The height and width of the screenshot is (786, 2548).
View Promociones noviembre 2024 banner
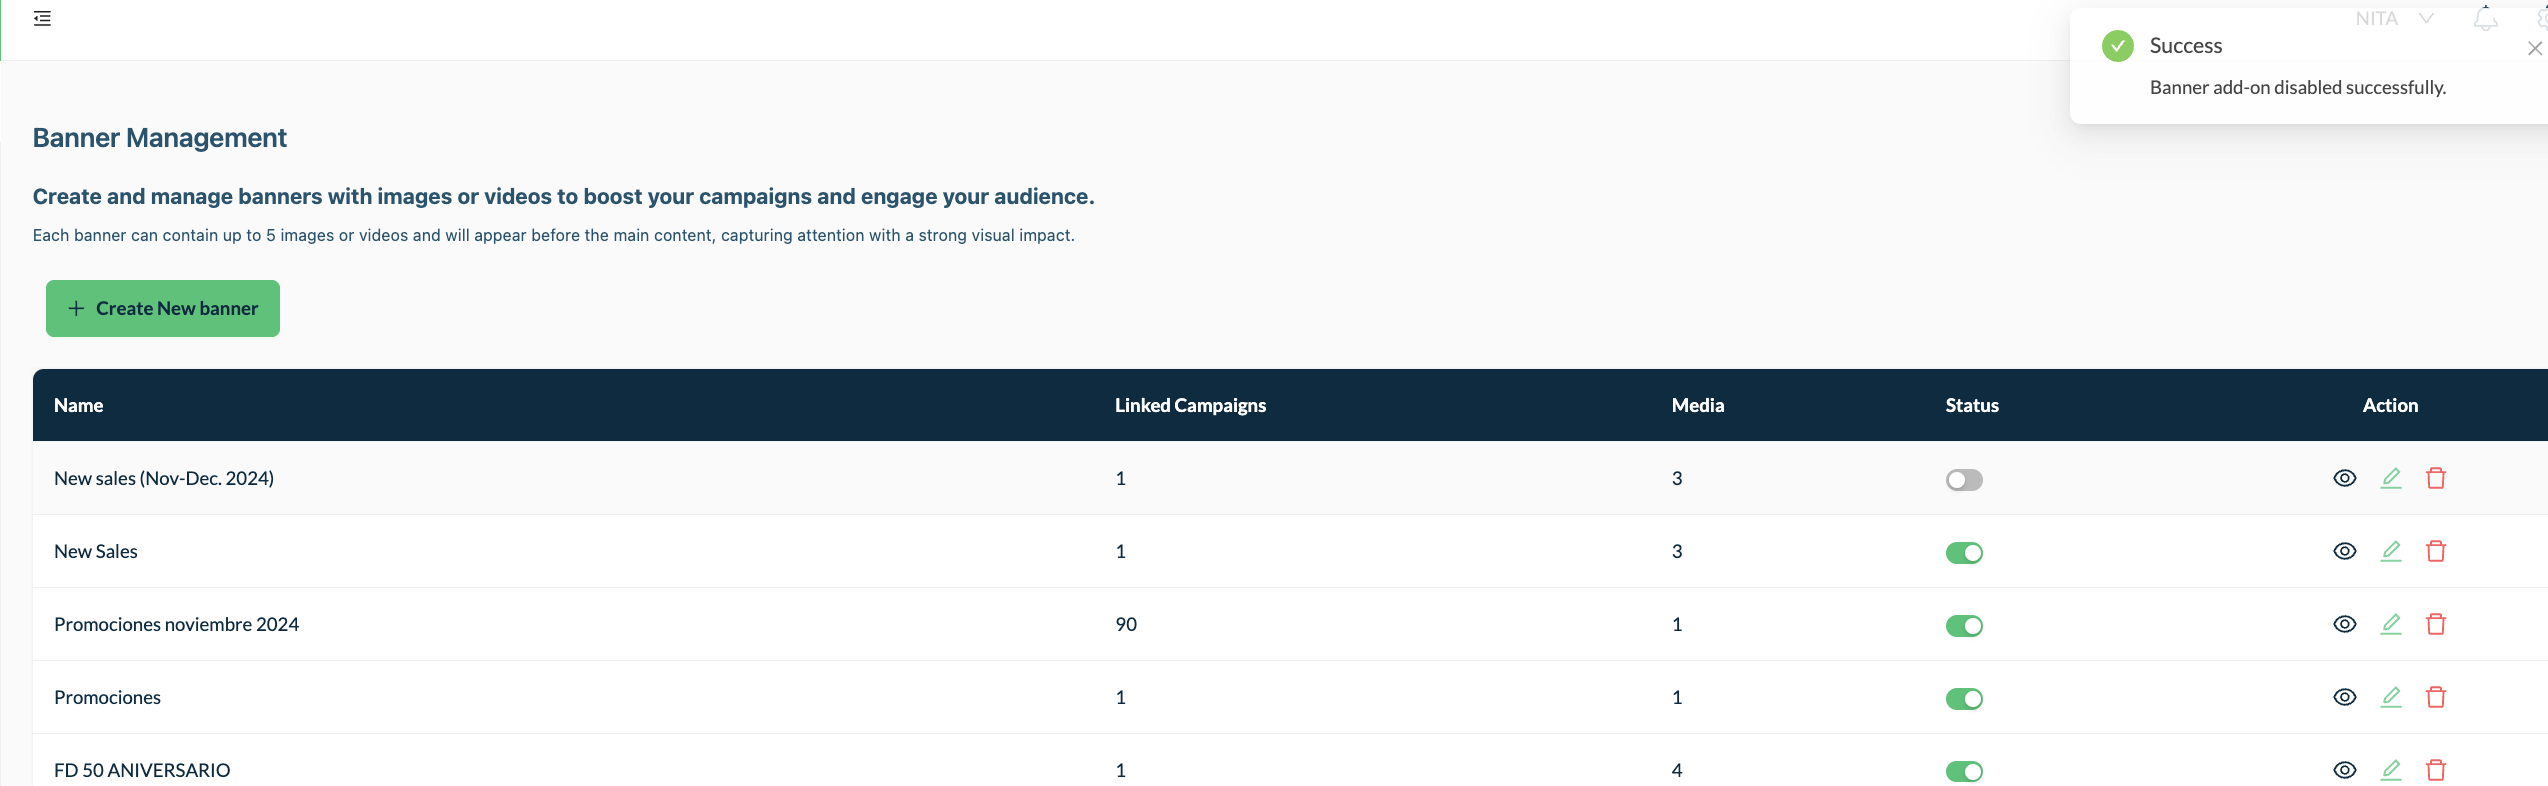[2345, 624]
